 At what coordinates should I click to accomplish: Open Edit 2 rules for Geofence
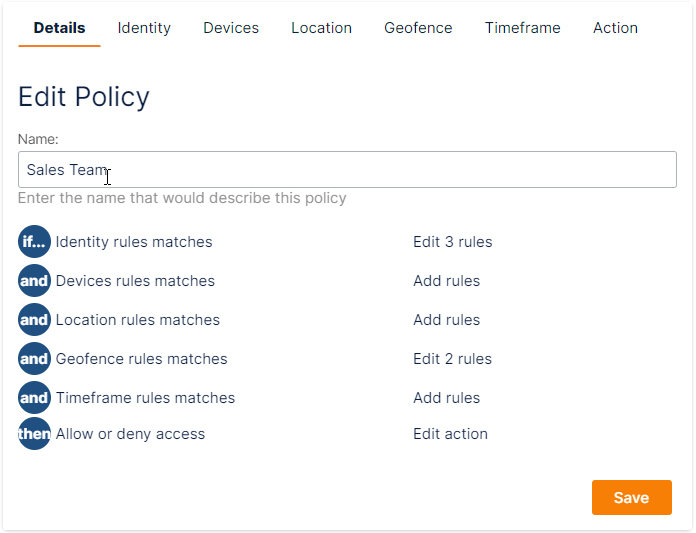(x=452, y=359)
